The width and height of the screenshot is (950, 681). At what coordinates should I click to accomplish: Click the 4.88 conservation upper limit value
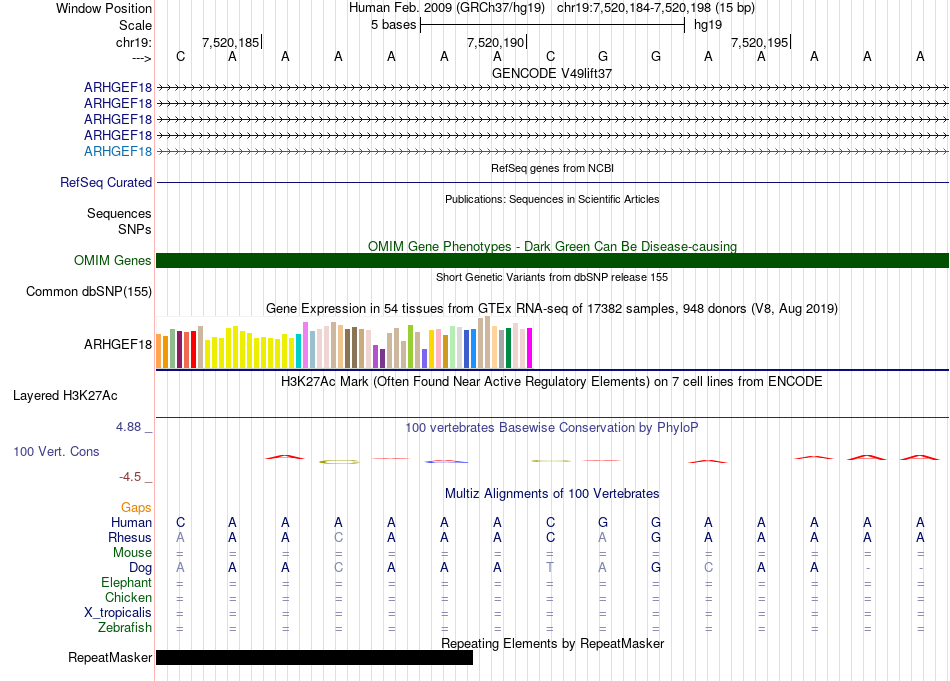coord(128,427)
